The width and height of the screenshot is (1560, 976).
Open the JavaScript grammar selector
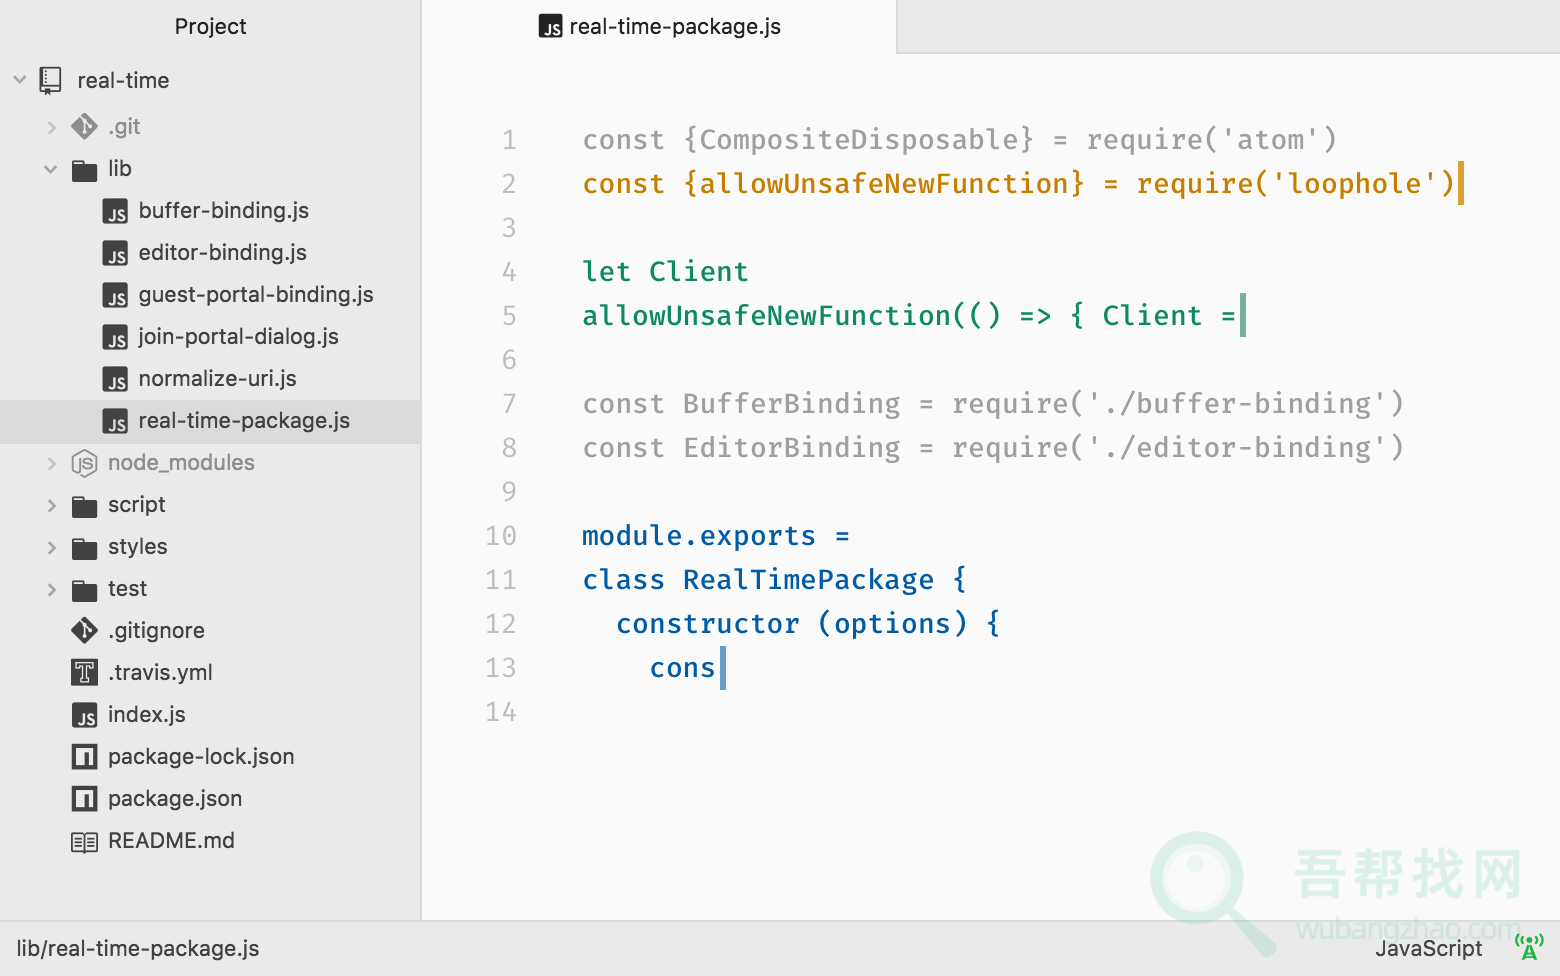(1428, 948)
